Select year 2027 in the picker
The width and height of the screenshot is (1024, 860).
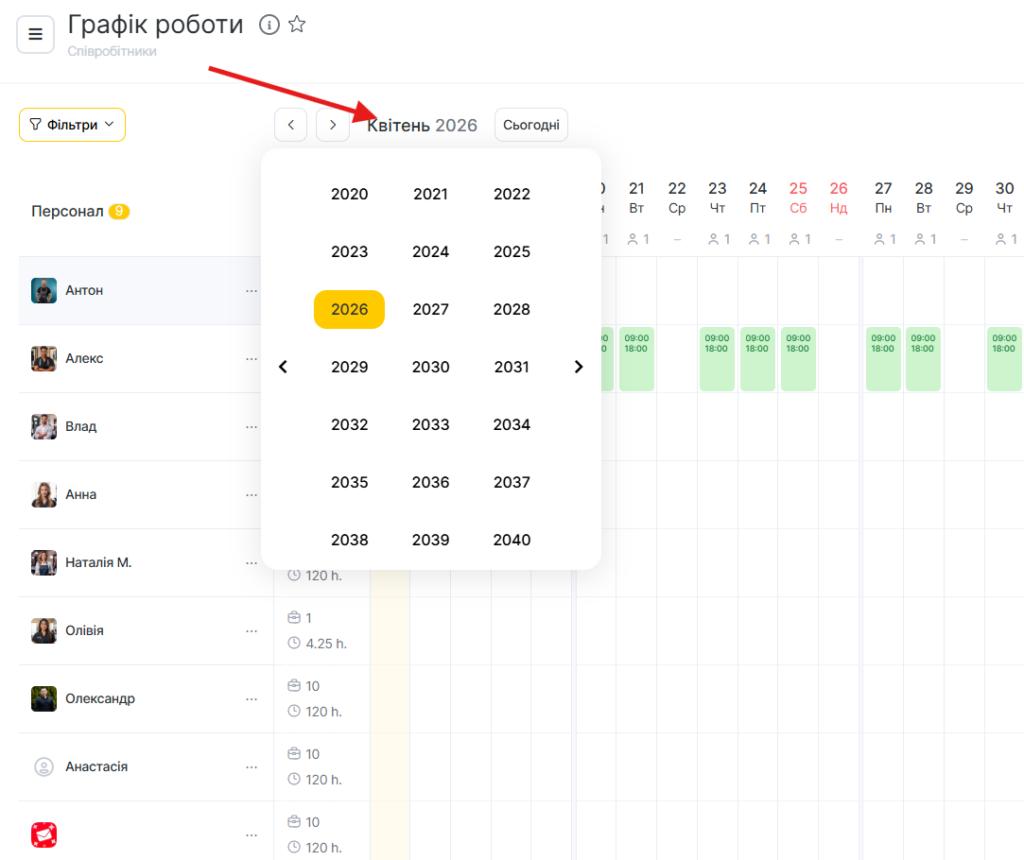430,310
